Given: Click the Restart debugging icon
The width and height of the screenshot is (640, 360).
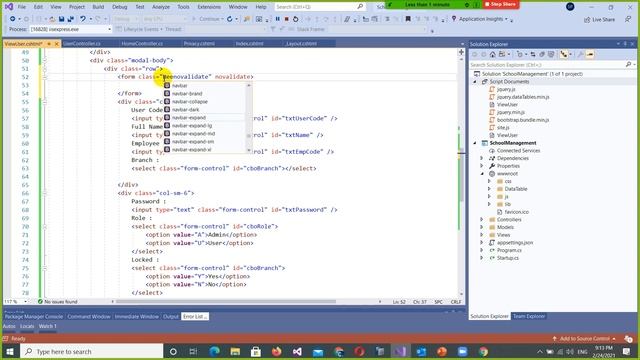Looking at the screenshot, I should coord(296,19).
